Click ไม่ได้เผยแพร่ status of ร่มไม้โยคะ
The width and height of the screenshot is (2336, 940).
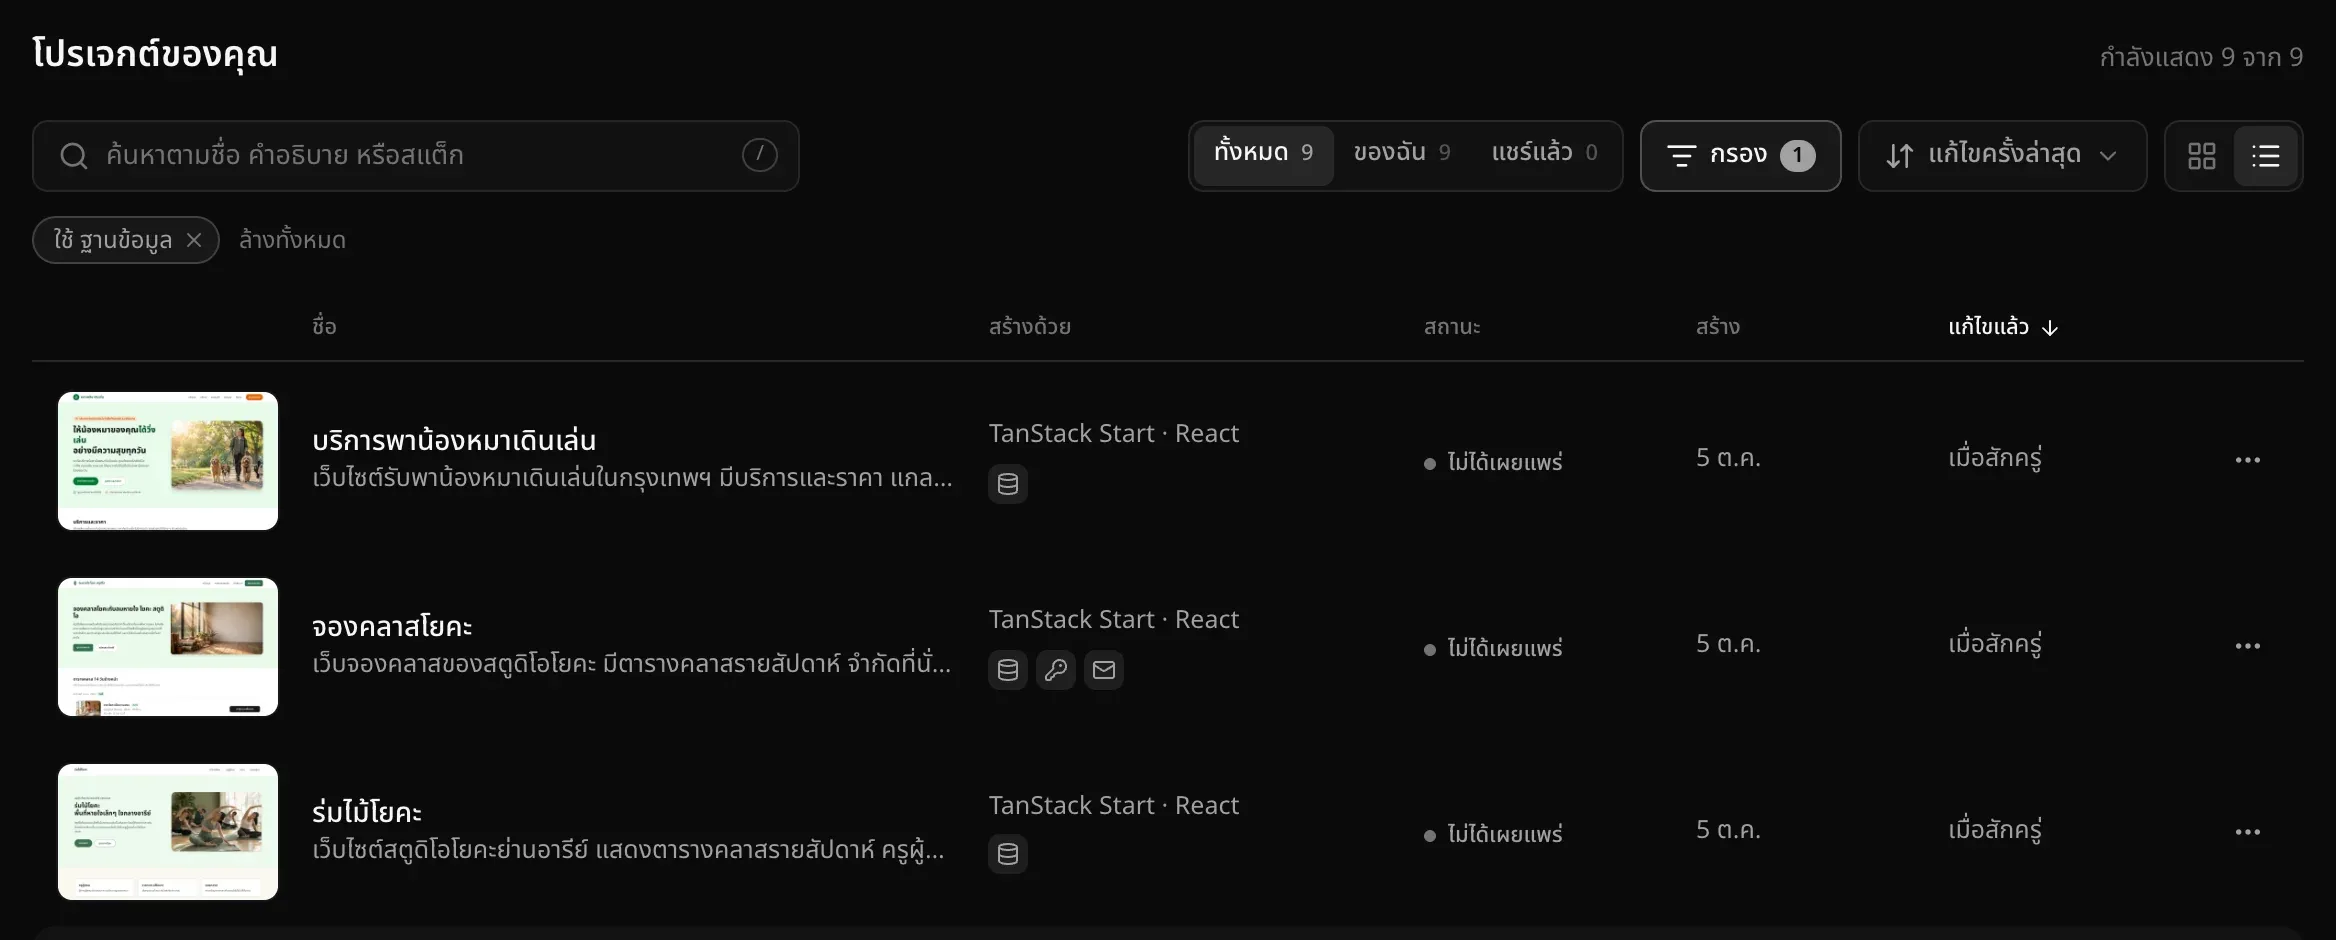point(1493,834)
